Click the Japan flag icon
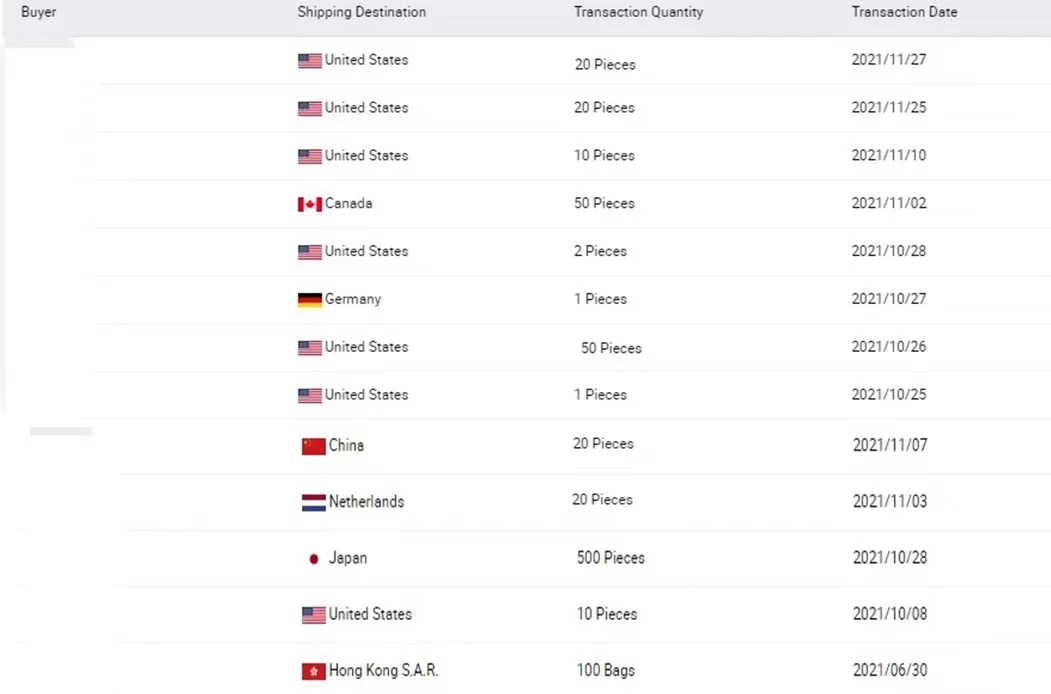Viewport: 1051px width, 694px height. click(314, 559)
